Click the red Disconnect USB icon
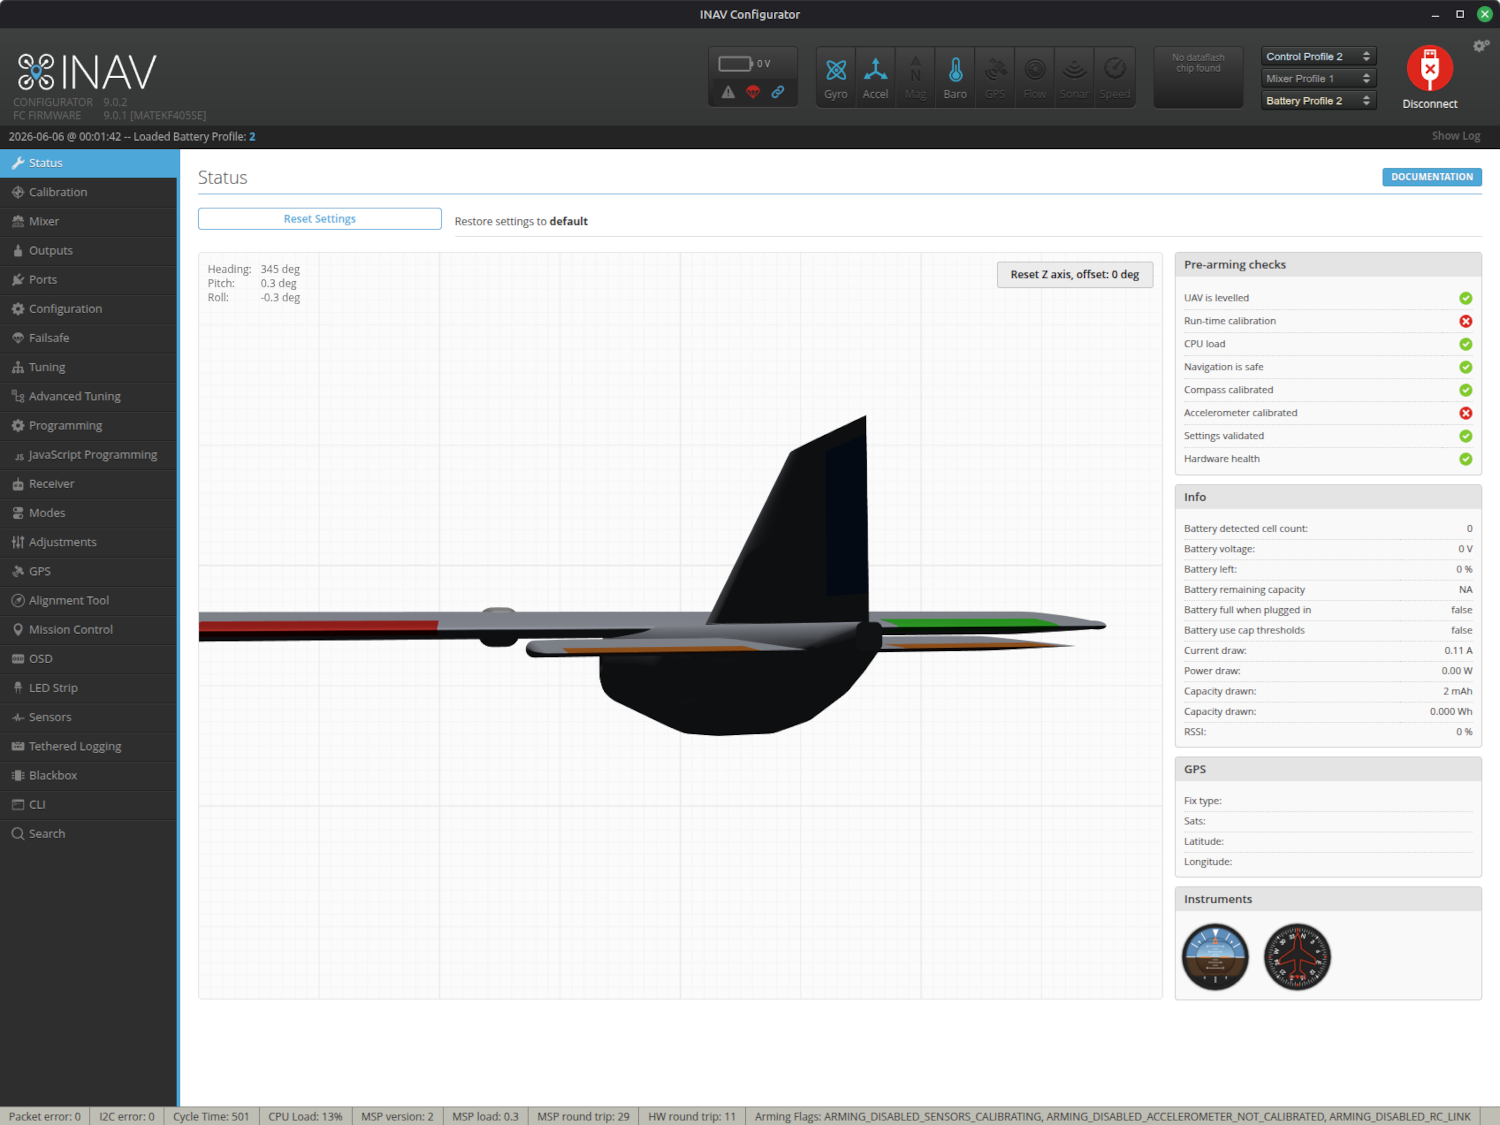 point(1430,68)
